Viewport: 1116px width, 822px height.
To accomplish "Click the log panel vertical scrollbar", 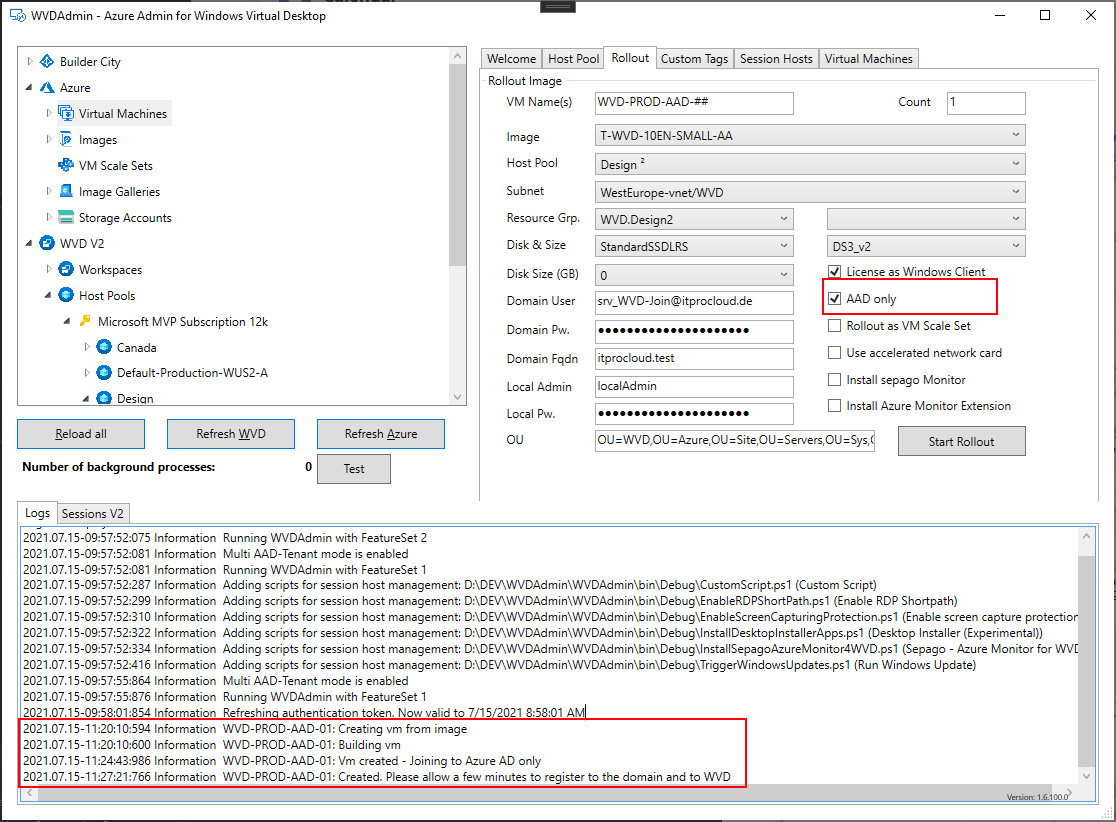I will [1086, 656].
